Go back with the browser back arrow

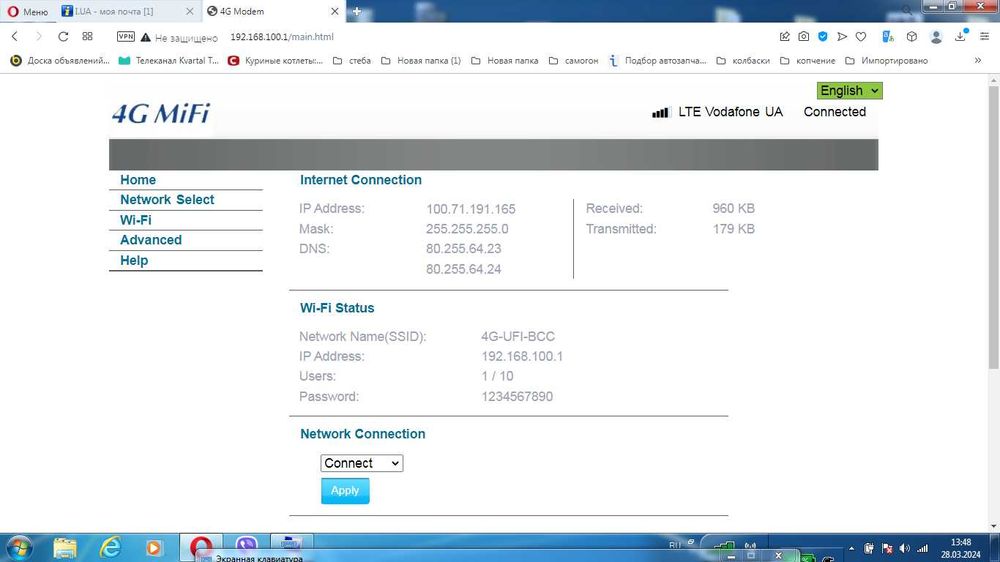tap(15, 36)
